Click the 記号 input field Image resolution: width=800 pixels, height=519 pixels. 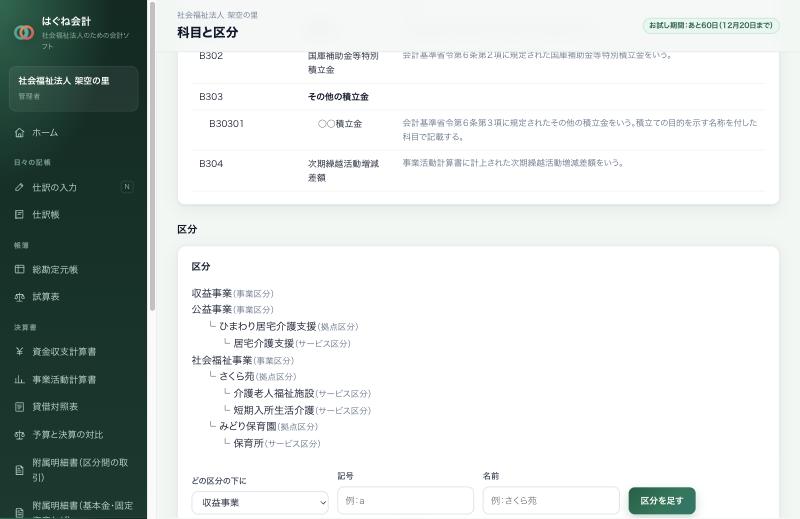tap(406, 501)
